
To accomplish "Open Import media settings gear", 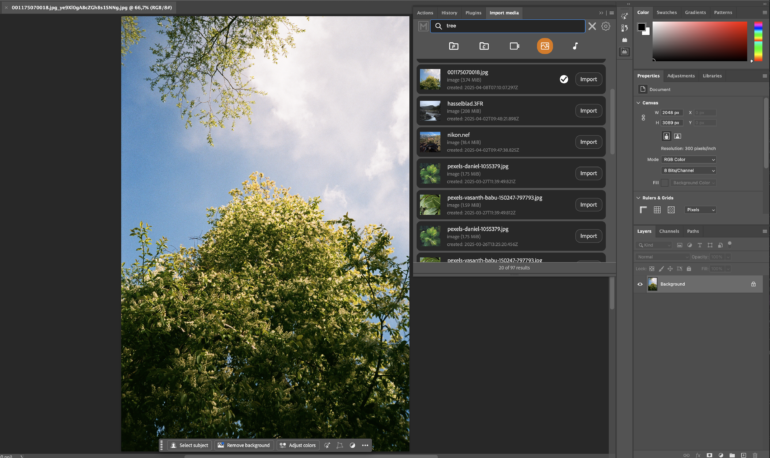I will tap(605, 26).
